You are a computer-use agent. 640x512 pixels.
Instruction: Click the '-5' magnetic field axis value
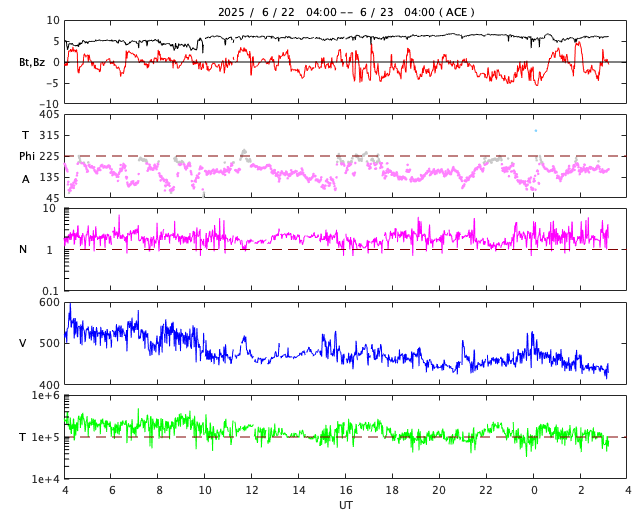[53, 83]
